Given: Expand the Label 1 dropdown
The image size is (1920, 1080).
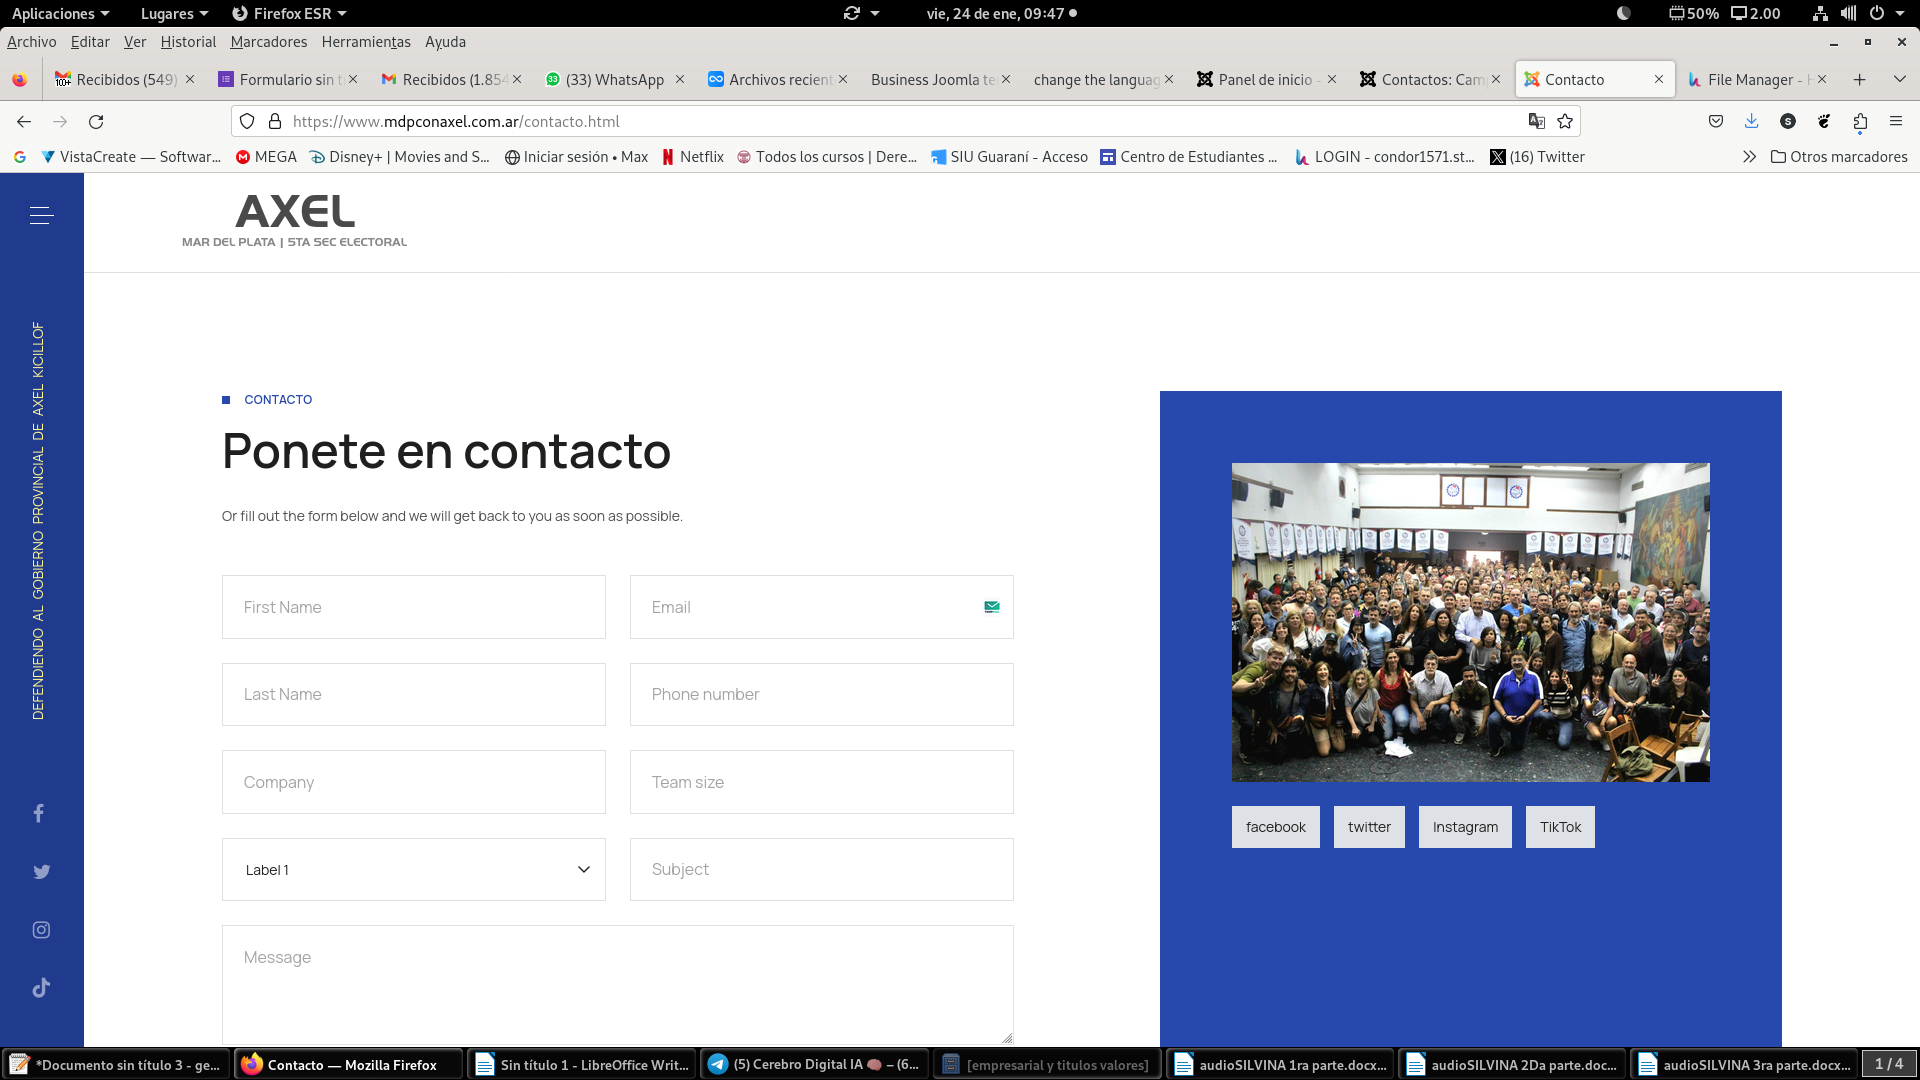Looking at the screenshot, I should (413, 870).
